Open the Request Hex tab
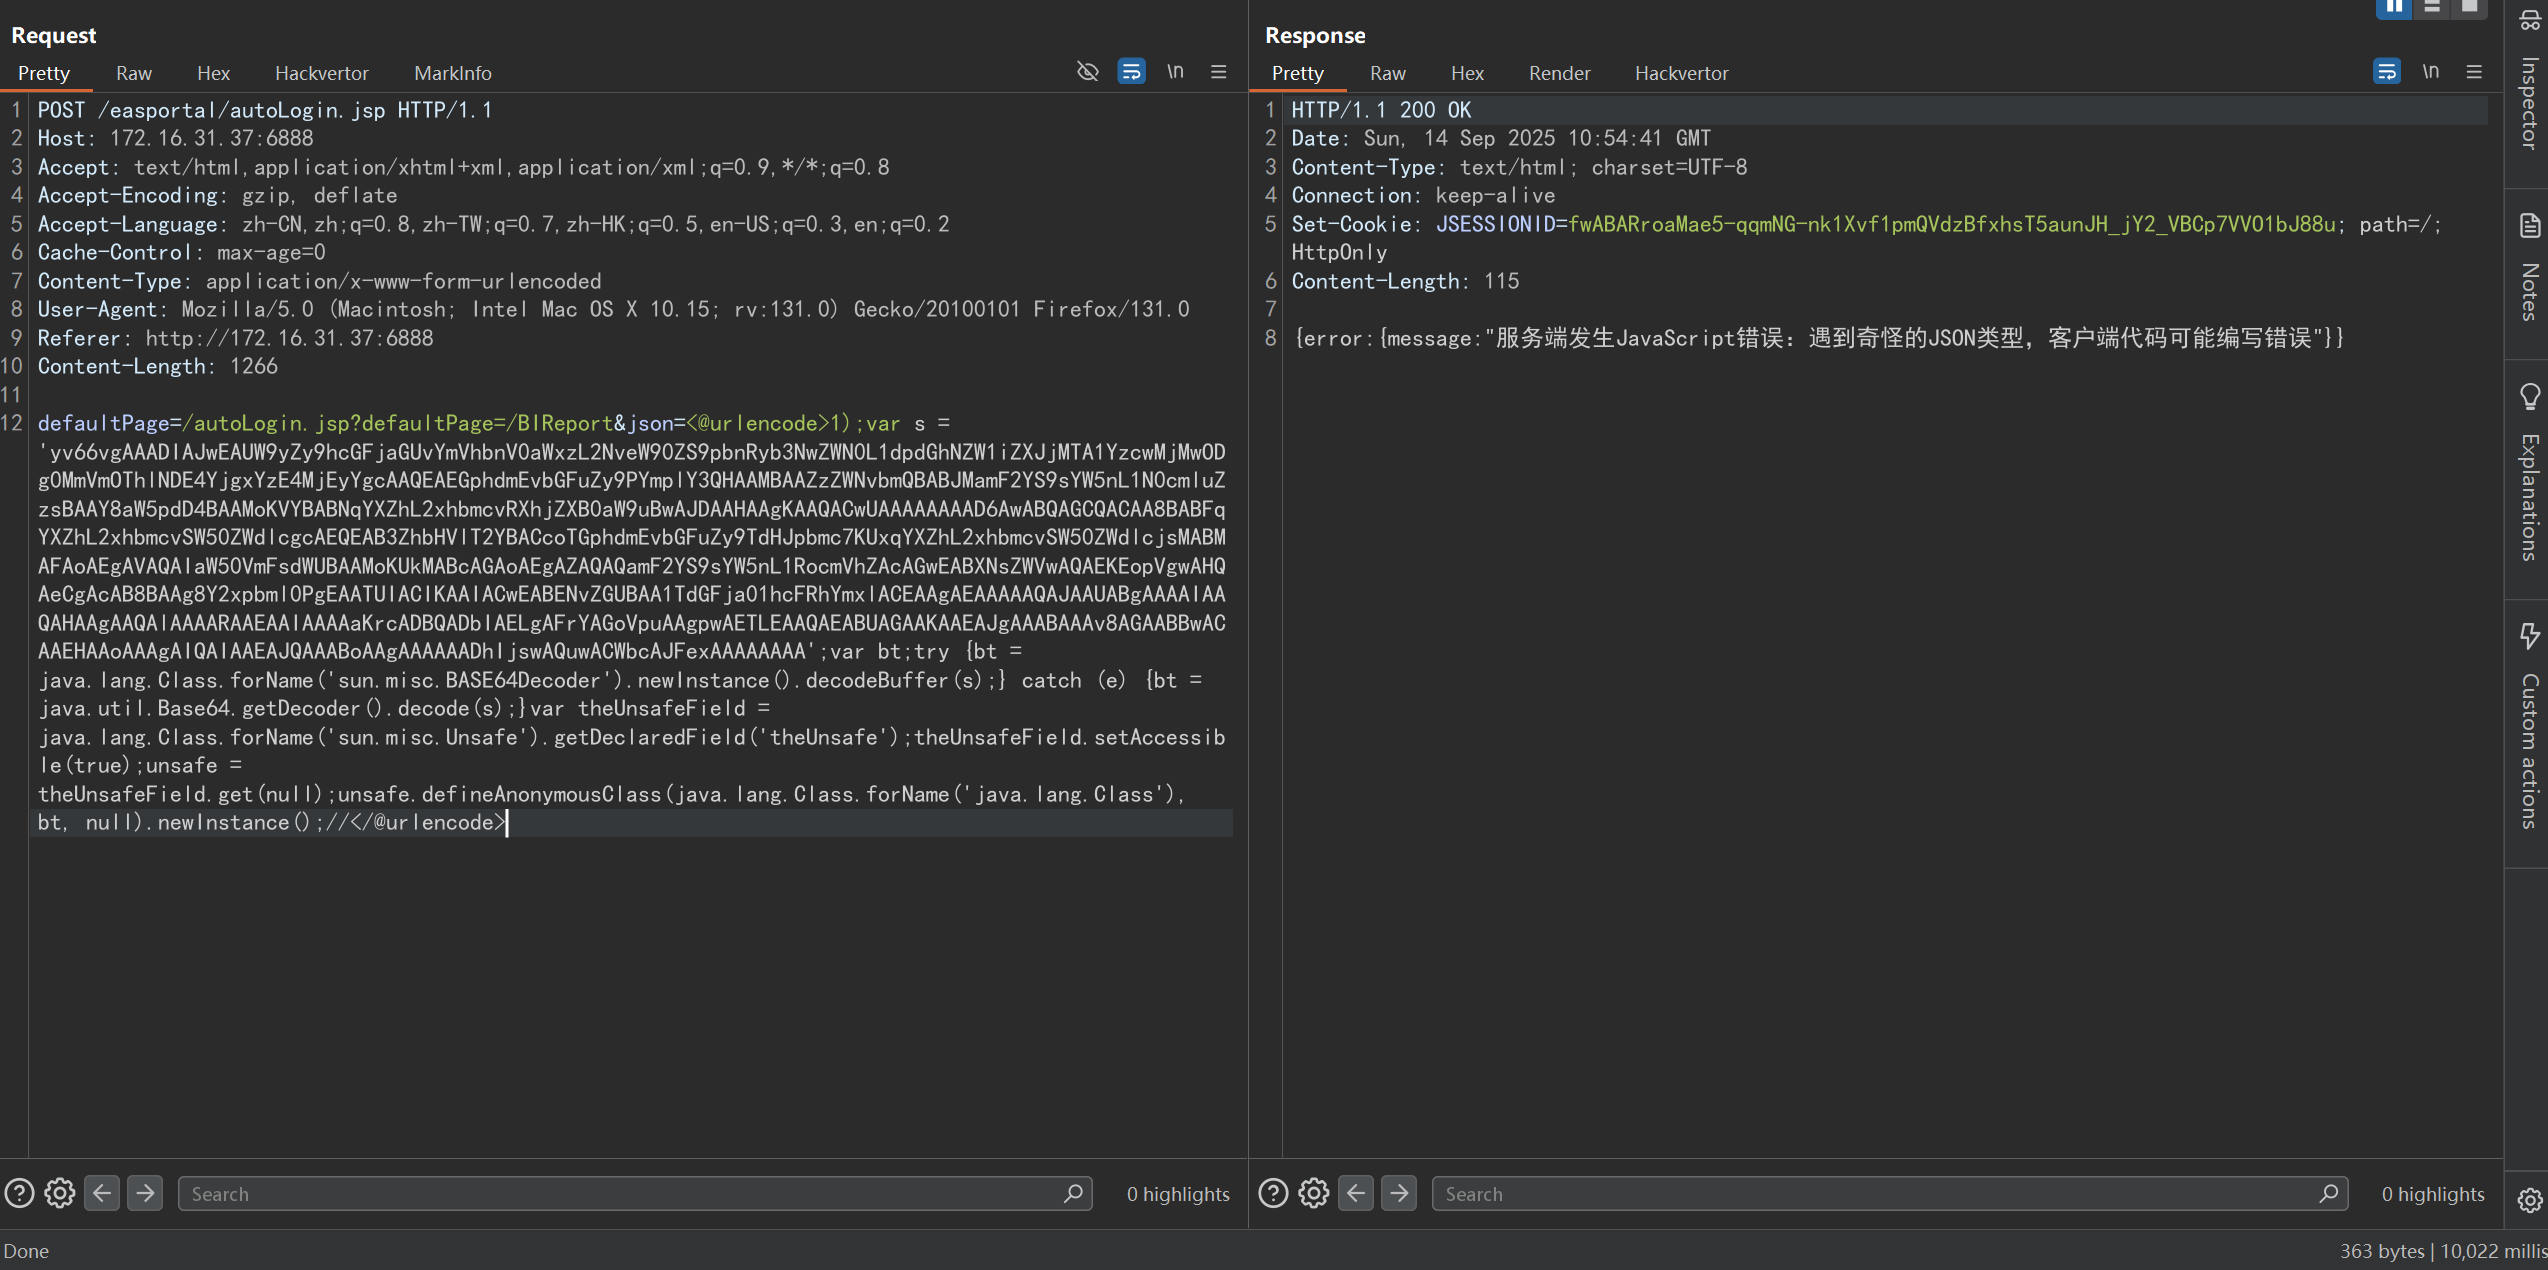This screenshot has width=2548, height=1270. (x=213, y=73)
